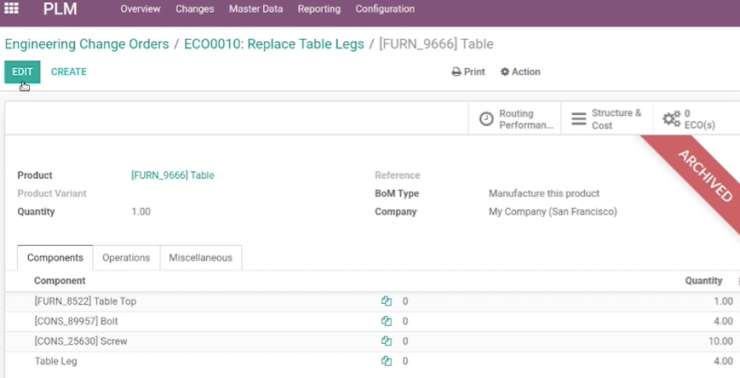The width and height of the screenshot is (740, 378).
Task: Open the Reporting menu
Action: pyautogui.click(x=319, y=9)
